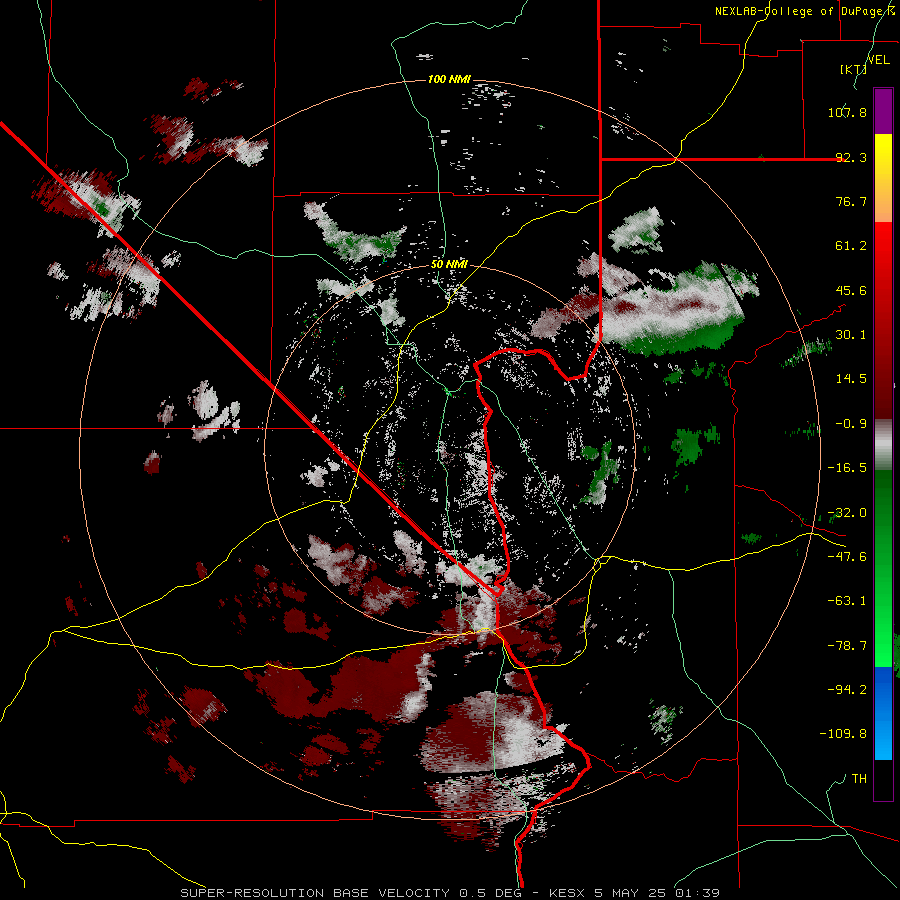Click the 61.2 value on velocity scale
900x900 pixels.
tap(851, 246)
